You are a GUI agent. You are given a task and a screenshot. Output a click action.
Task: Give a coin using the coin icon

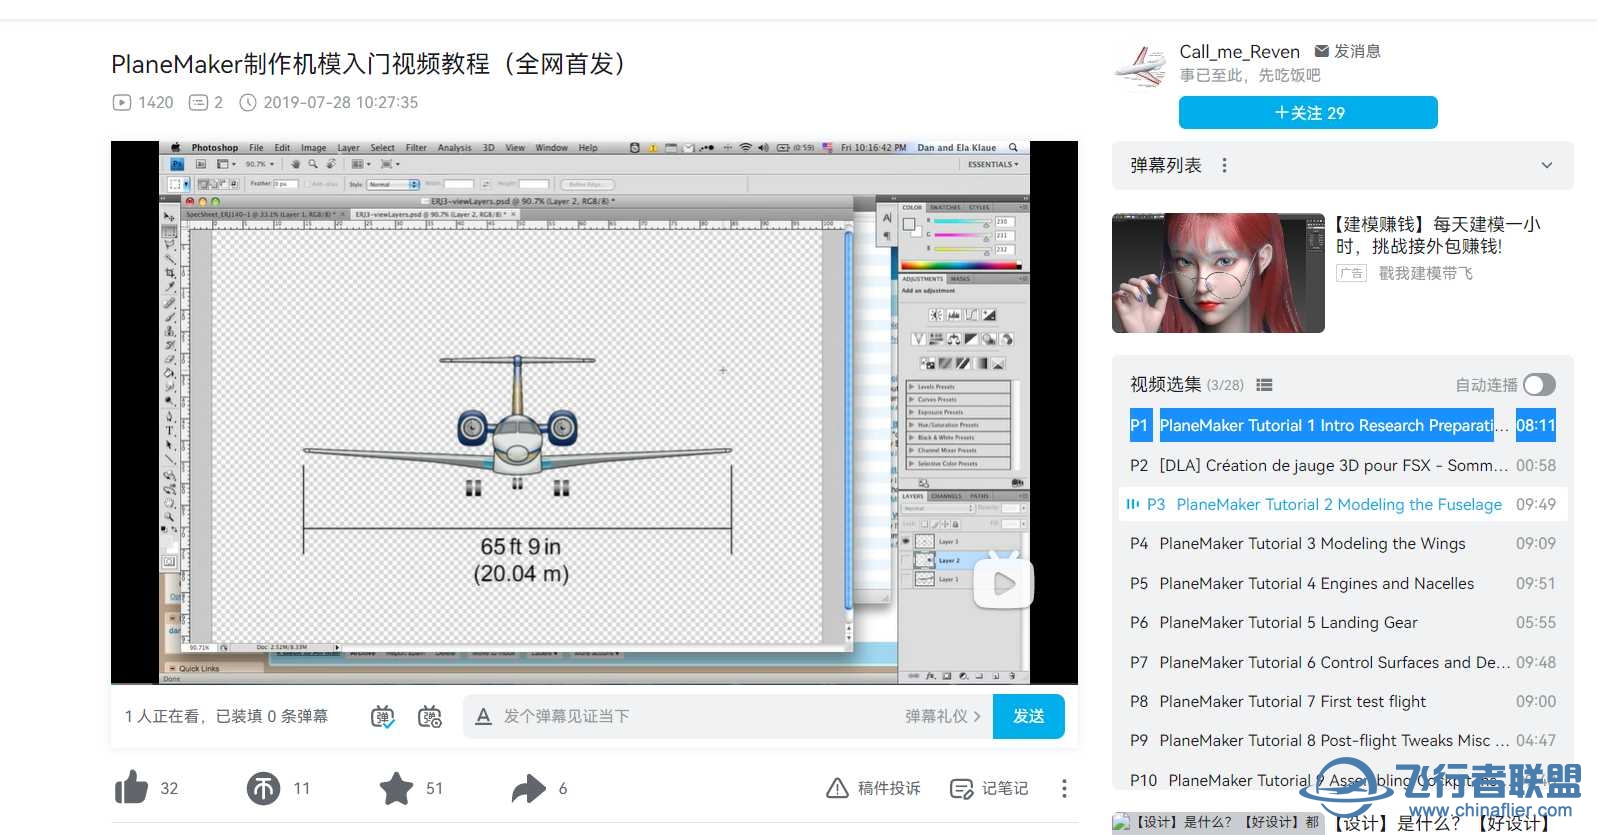tap(264, 788)
